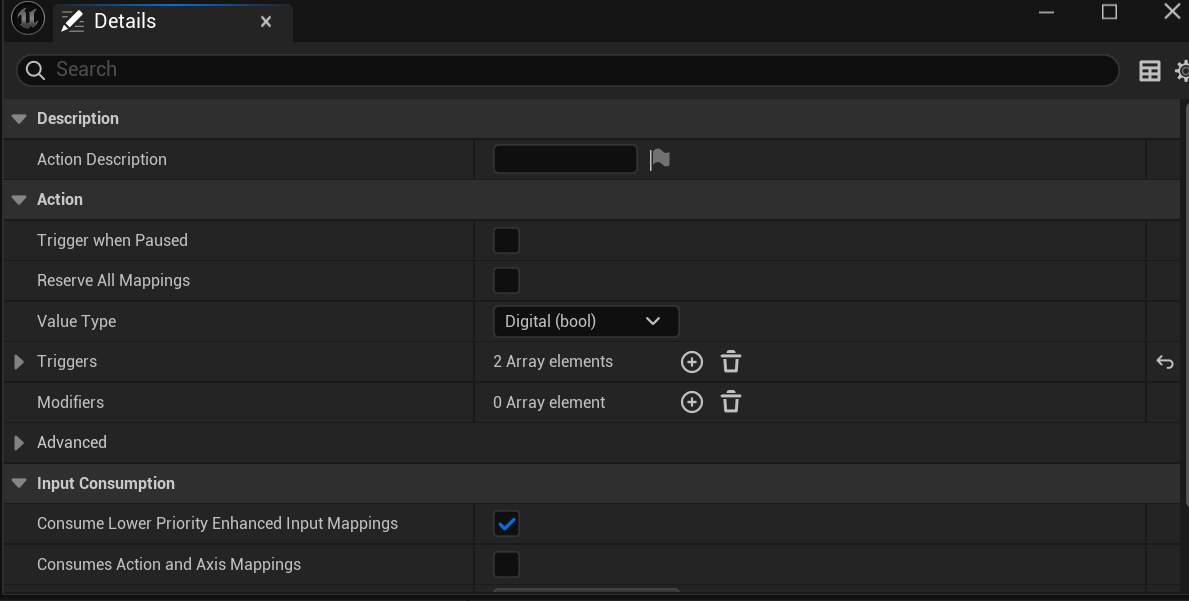Minimize the editor window
This screenshot has height=601, width=1189.
pos(1046,12)
